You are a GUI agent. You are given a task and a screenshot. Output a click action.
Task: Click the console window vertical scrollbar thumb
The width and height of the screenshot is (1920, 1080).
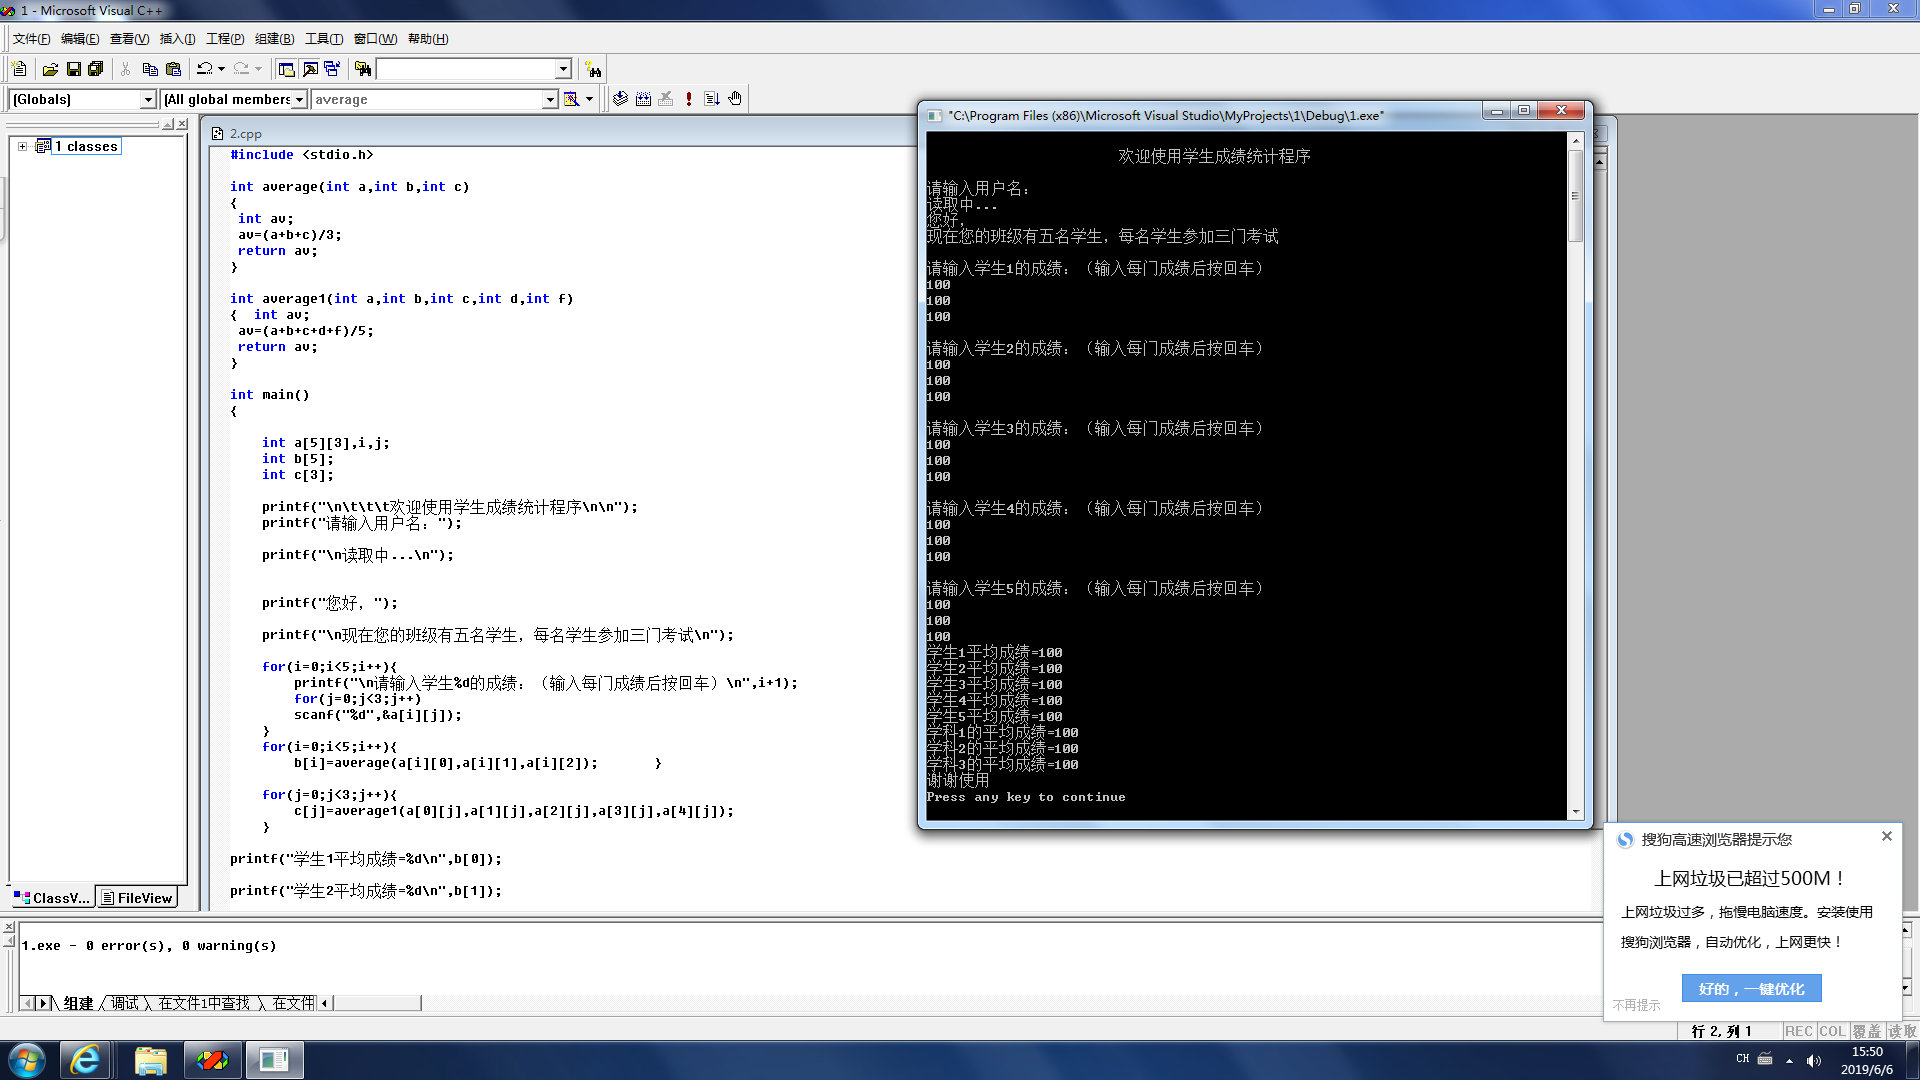click(1576, 195)
